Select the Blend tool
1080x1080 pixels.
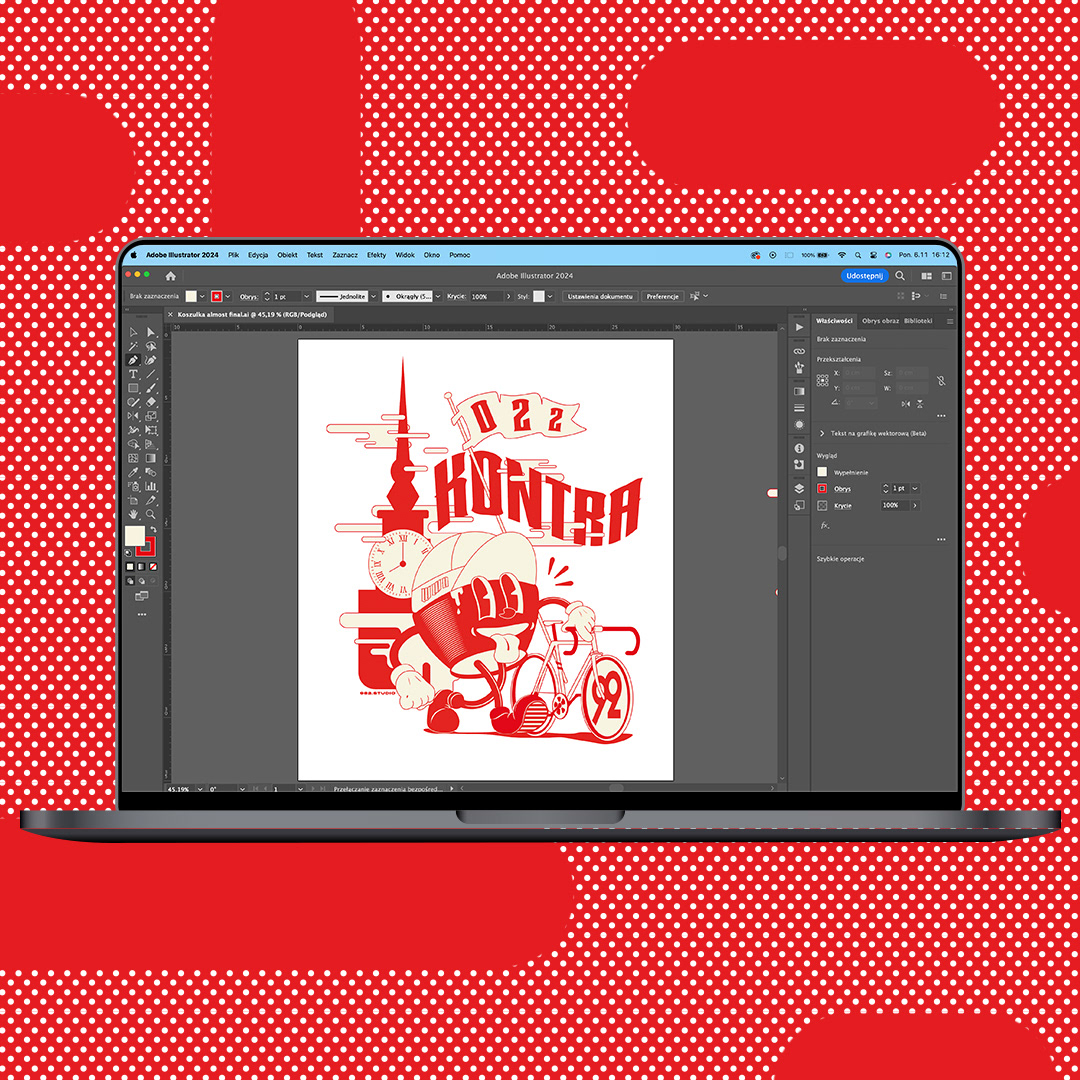click(x=151, y=472)
